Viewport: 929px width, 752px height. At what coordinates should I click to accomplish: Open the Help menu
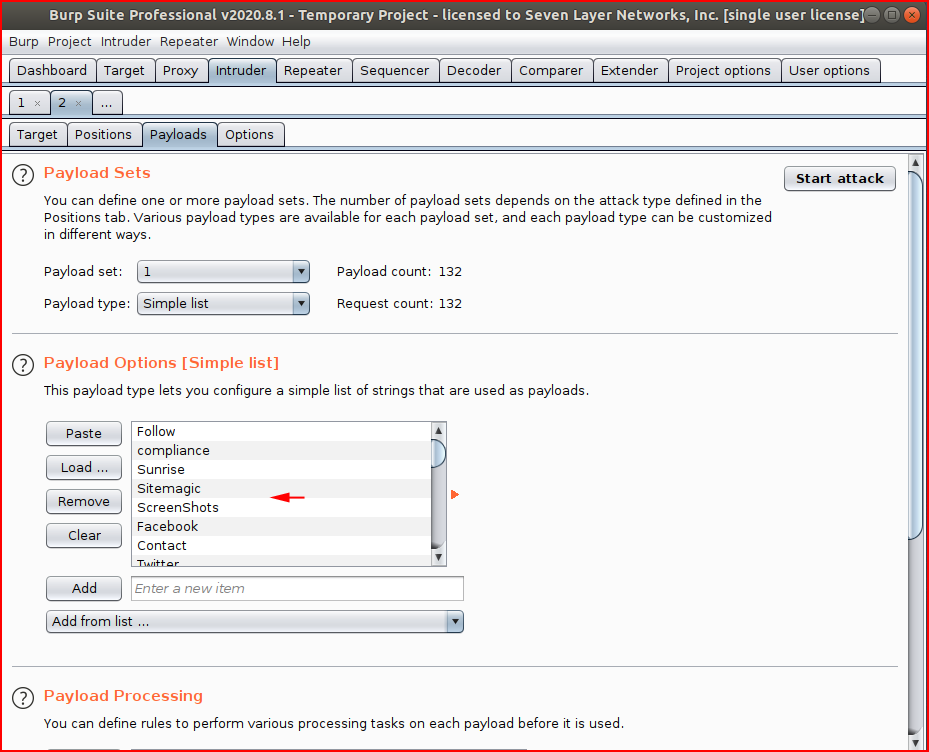tap(296, 41)
